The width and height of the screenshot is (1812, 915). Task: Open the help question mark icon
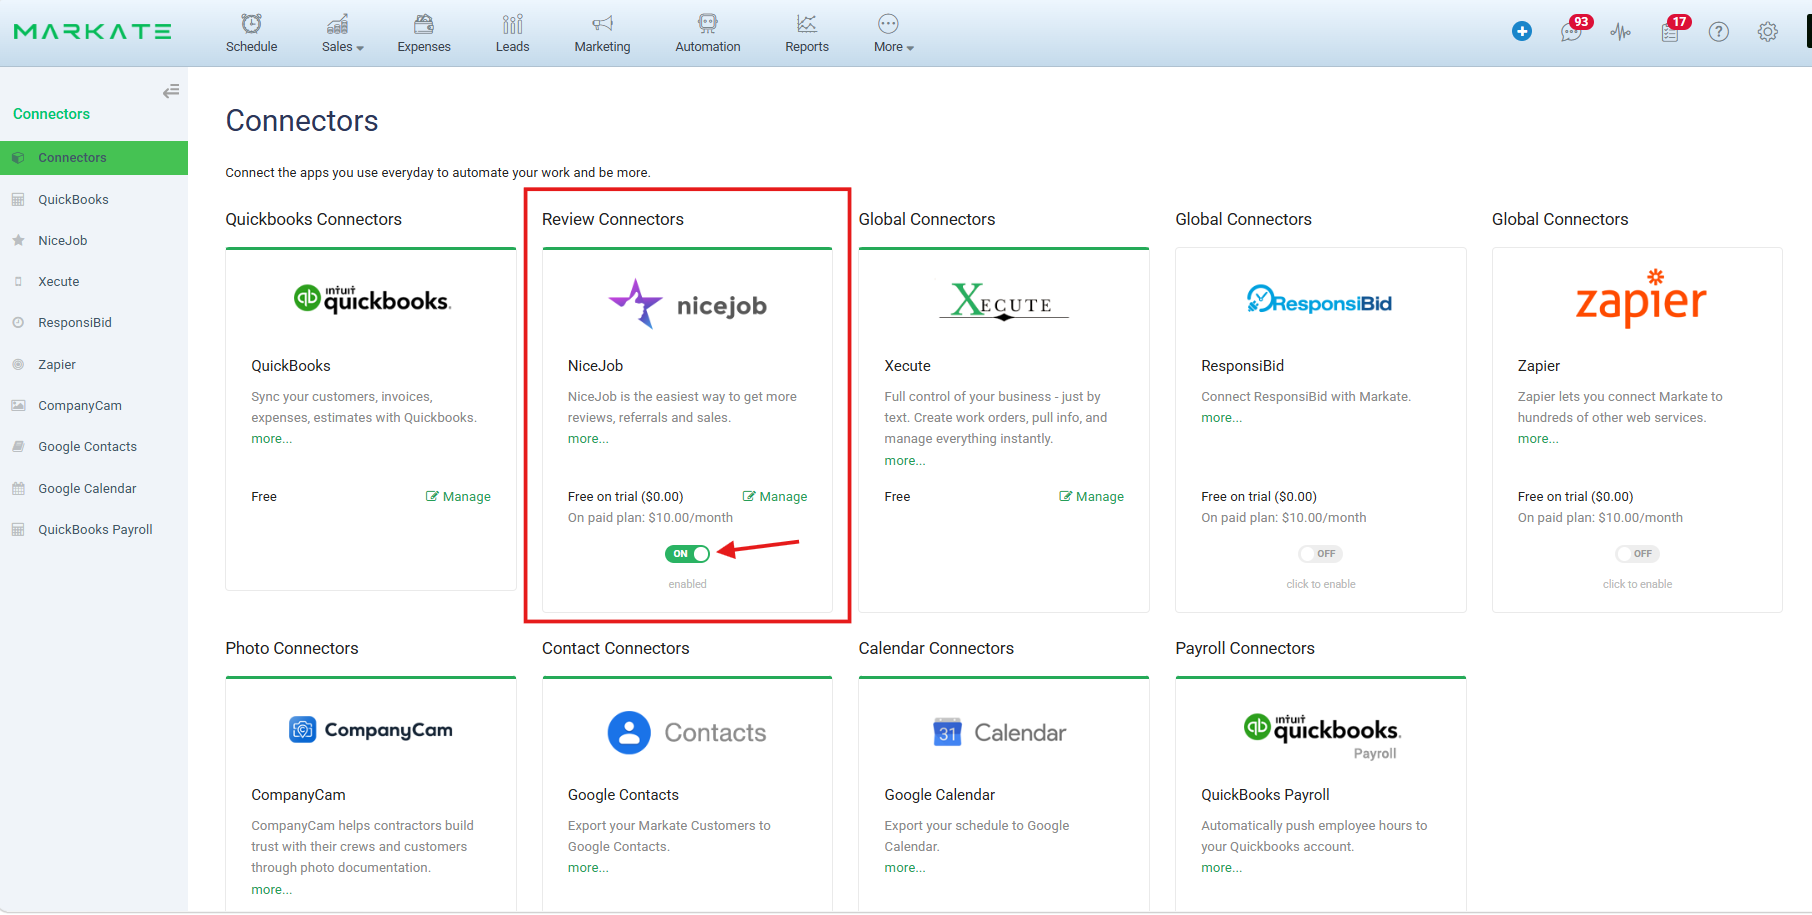pyautogui.click(x=1718, y=32)
